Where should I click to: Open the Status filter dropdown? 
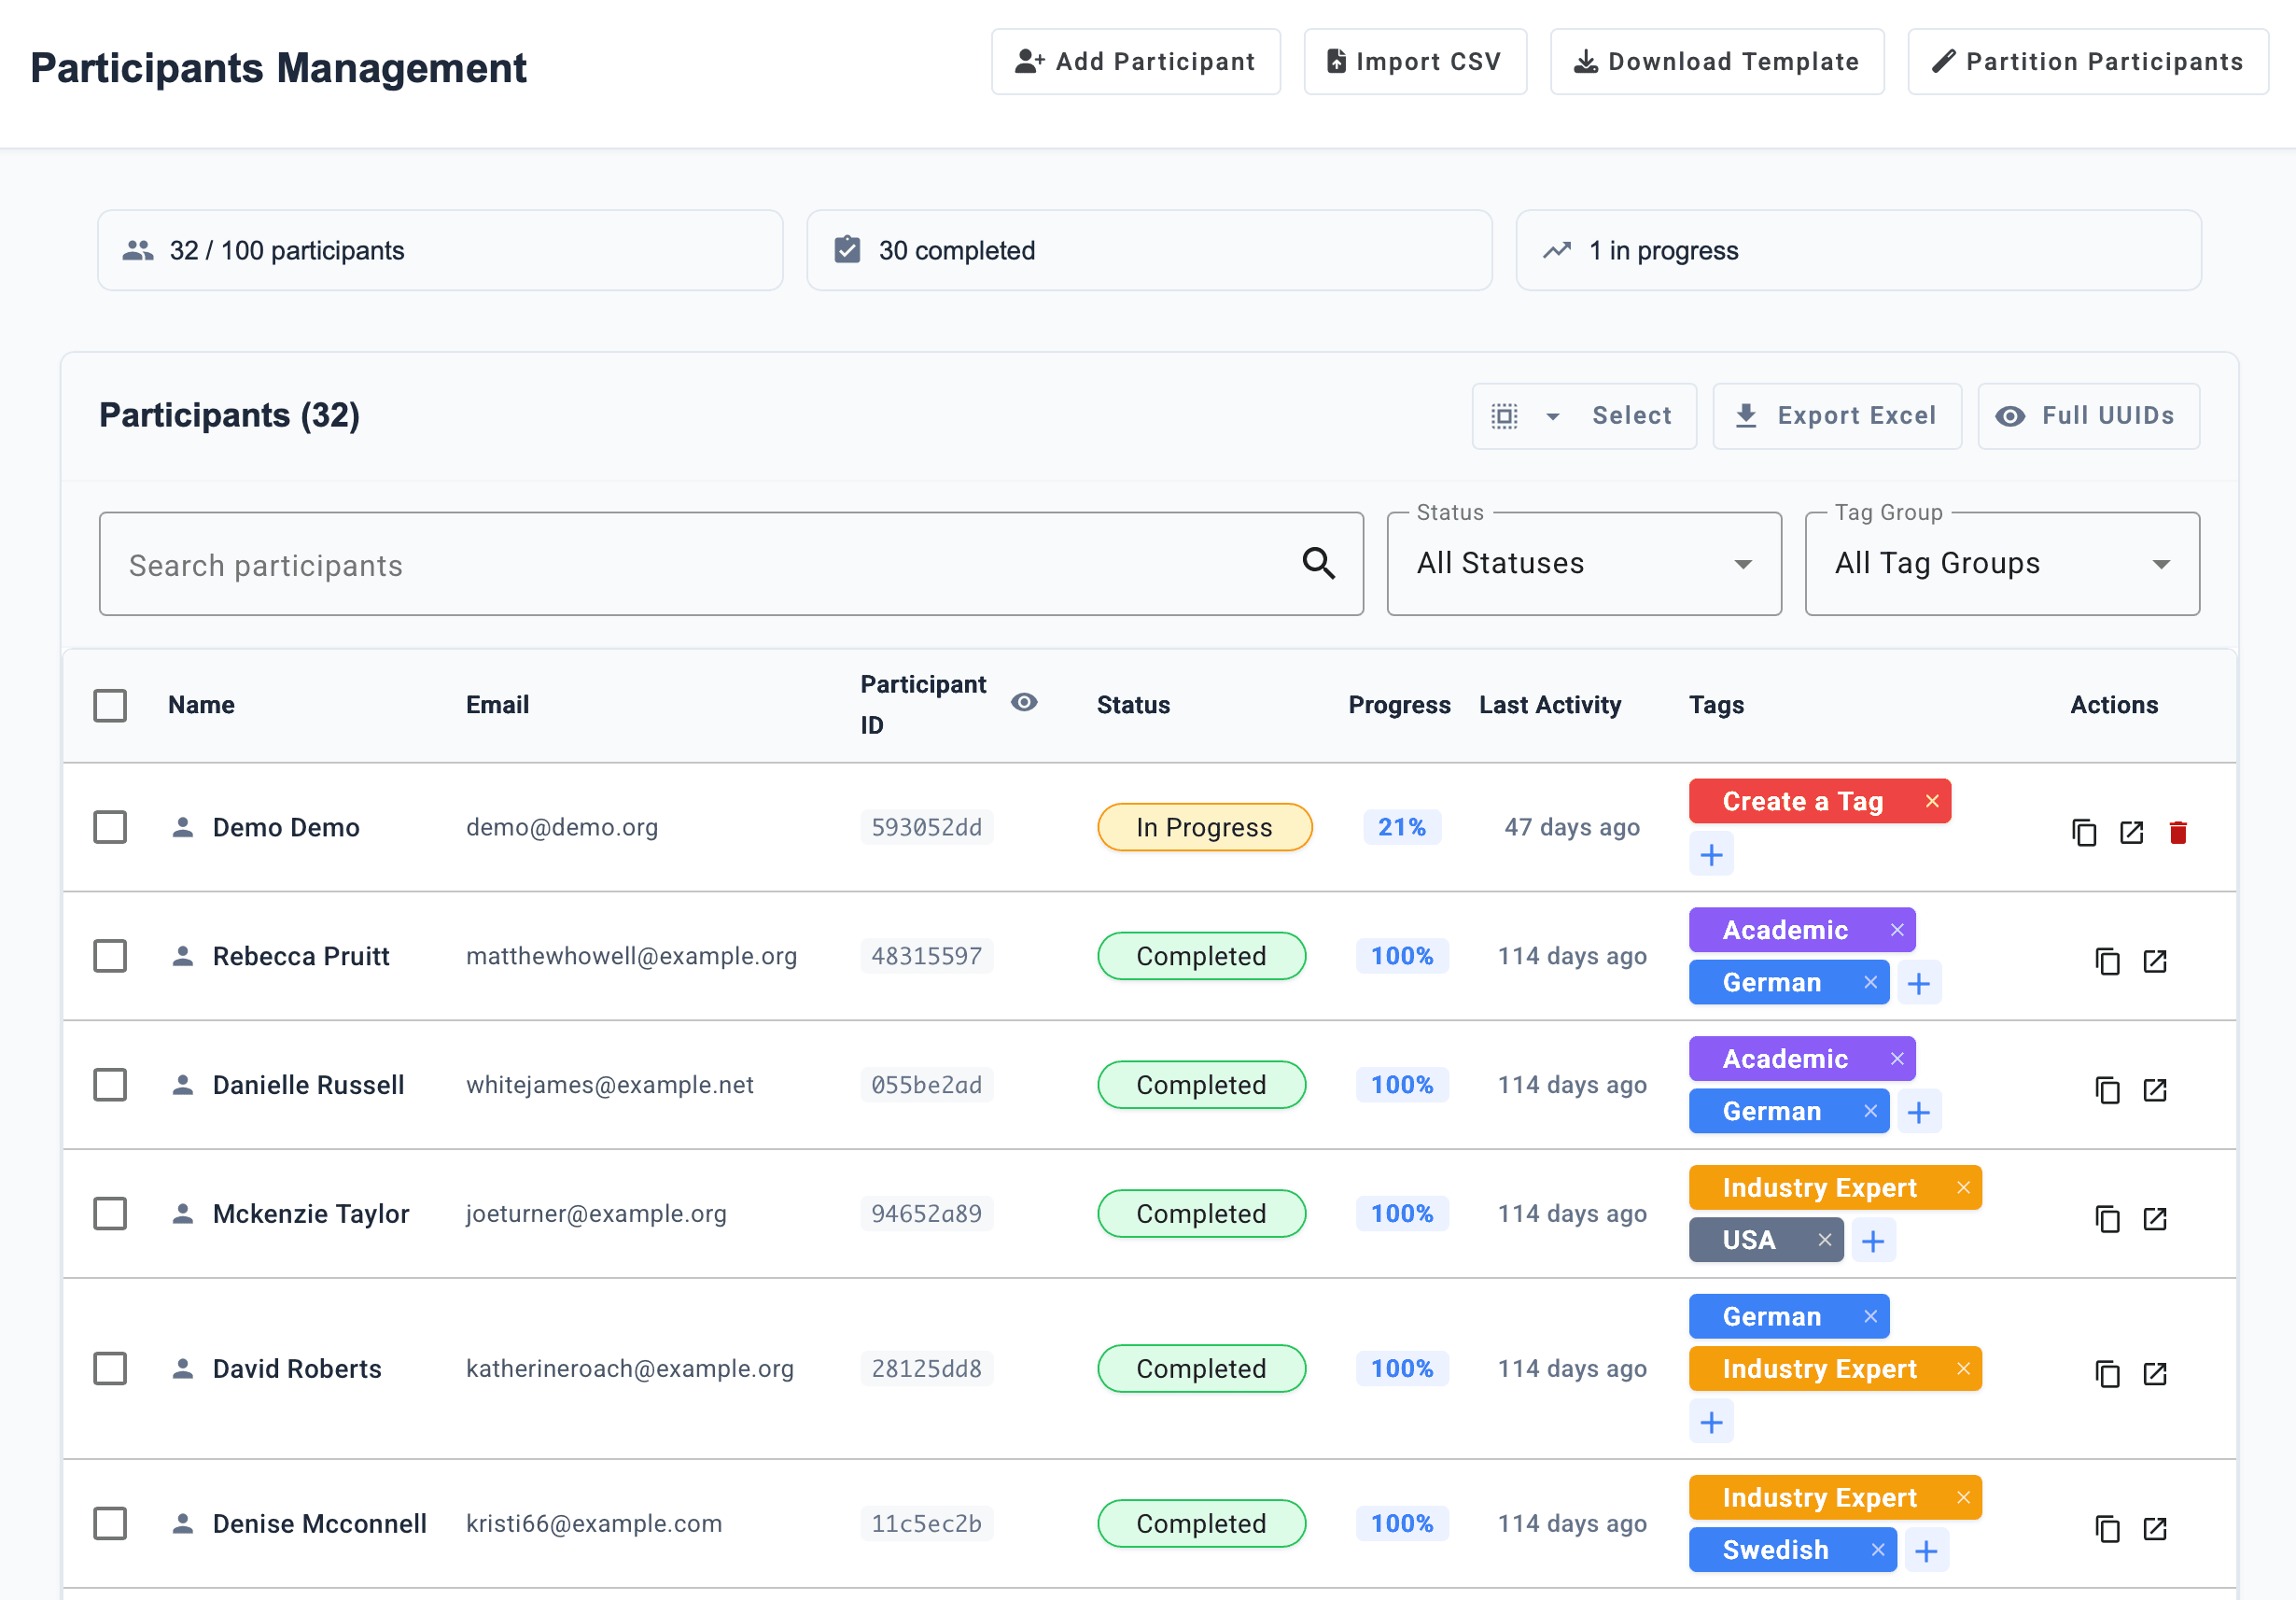click(1584, 564)
